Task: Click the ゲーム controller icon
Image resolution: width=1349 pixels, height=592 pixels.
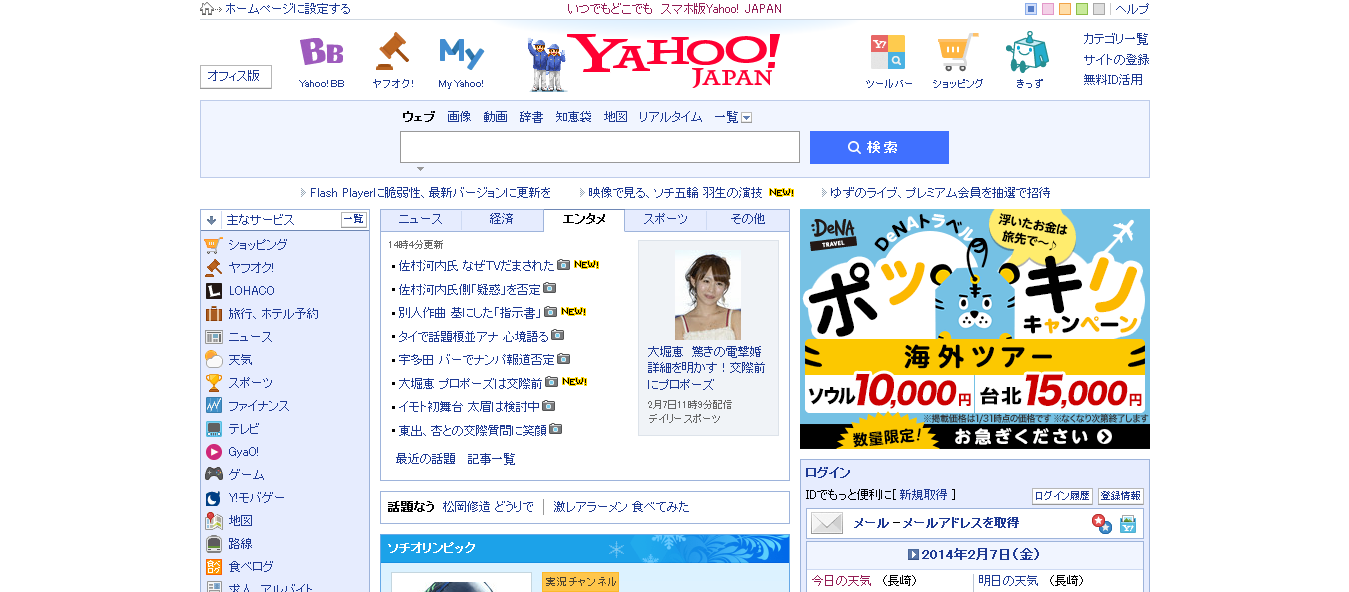Action: click(213, 475)
